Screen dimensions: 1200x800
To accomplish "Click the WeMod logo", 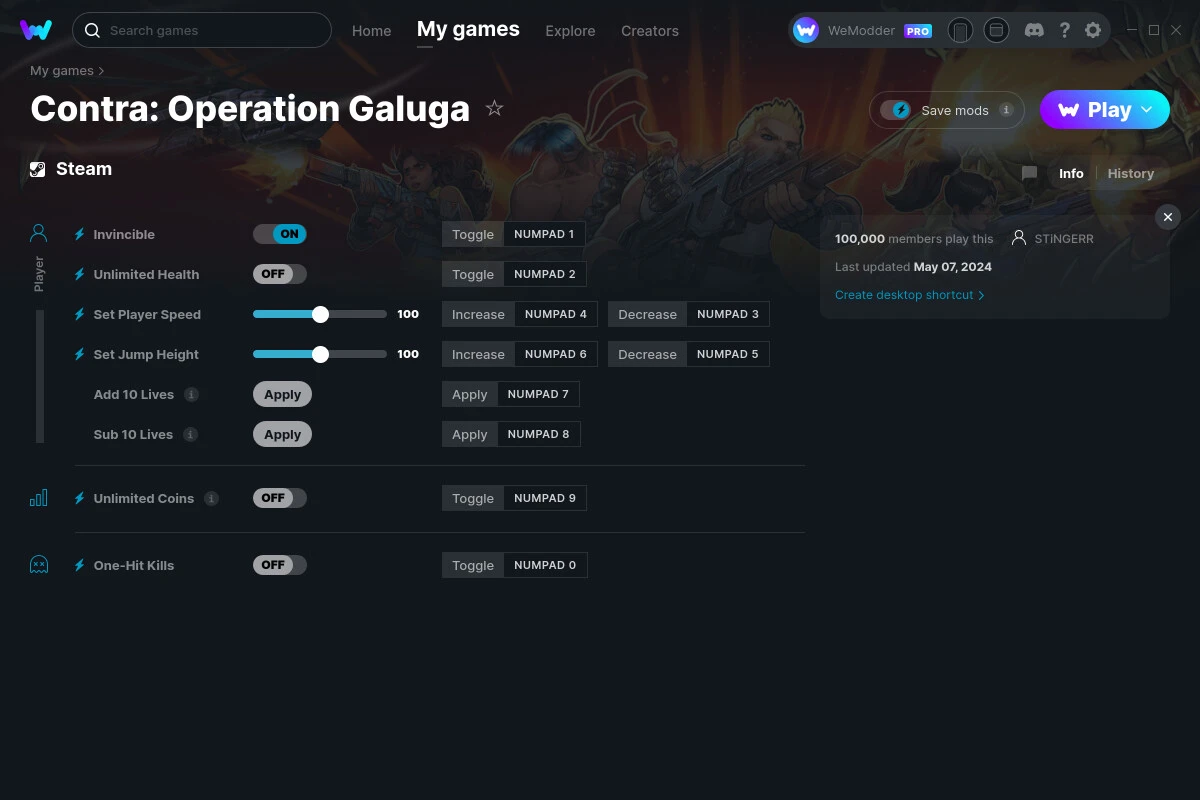I will tap(36, 30).
